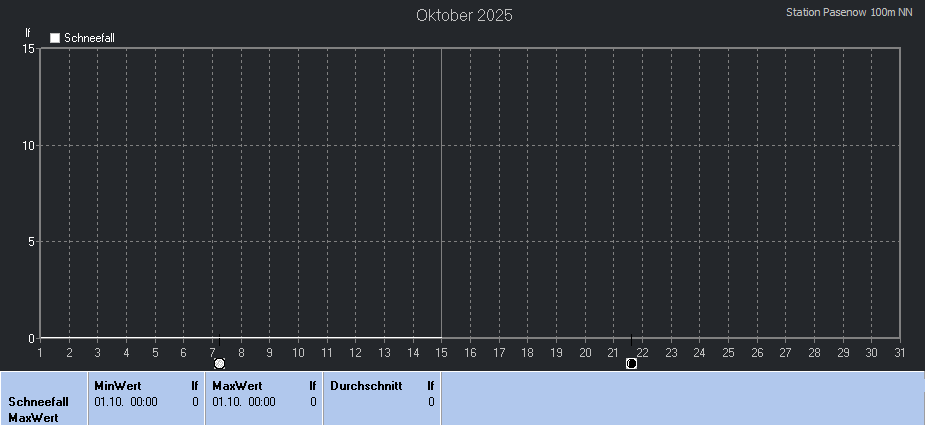
Task: Click the Station Pasenow 100m NN label
Action: (x=849, y=13)
